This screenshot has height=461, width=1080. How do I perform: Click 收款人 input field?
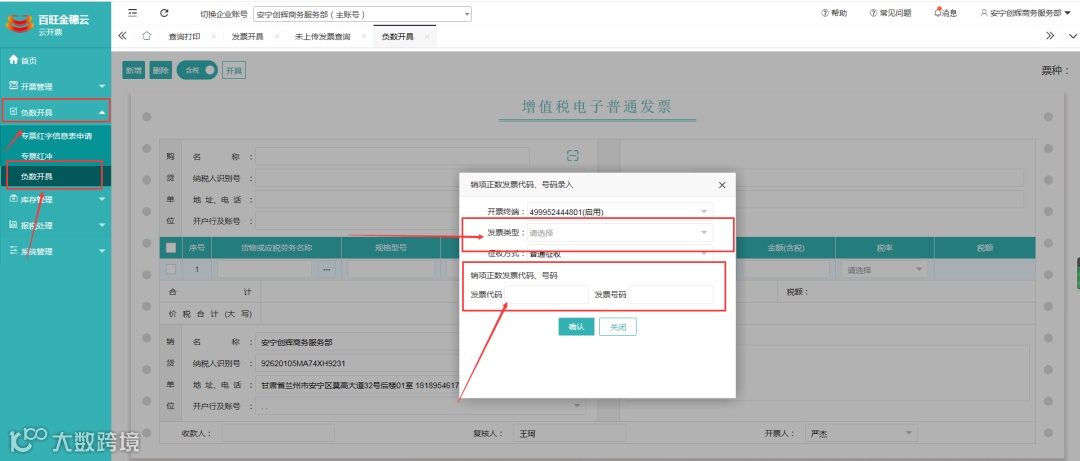coord(278,433)
